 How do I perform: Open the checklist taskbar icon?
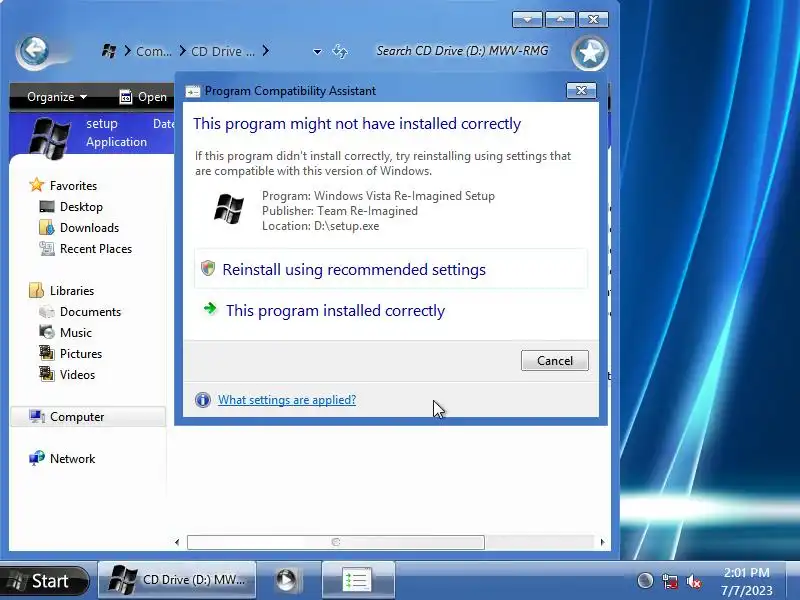[357, 580]
